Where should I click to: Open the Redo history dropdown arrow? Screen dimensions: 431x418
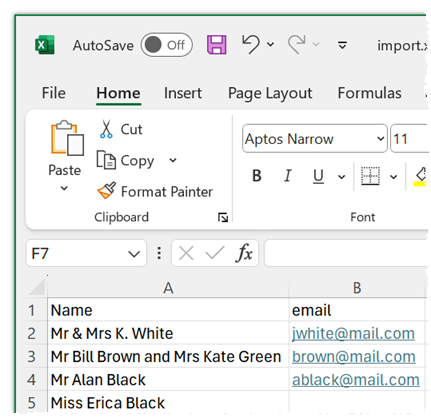pyautogui.click(x=316, y=44)
